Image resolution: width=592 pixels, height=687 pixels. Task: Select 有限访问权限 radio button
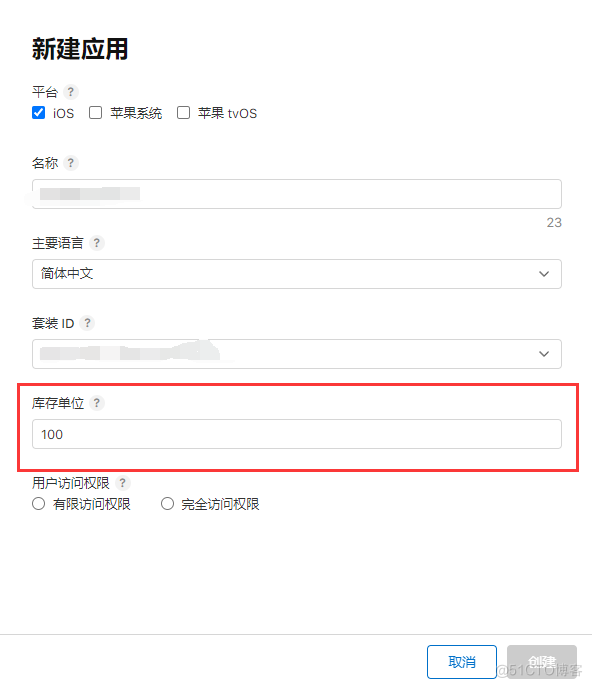point(39,503)
